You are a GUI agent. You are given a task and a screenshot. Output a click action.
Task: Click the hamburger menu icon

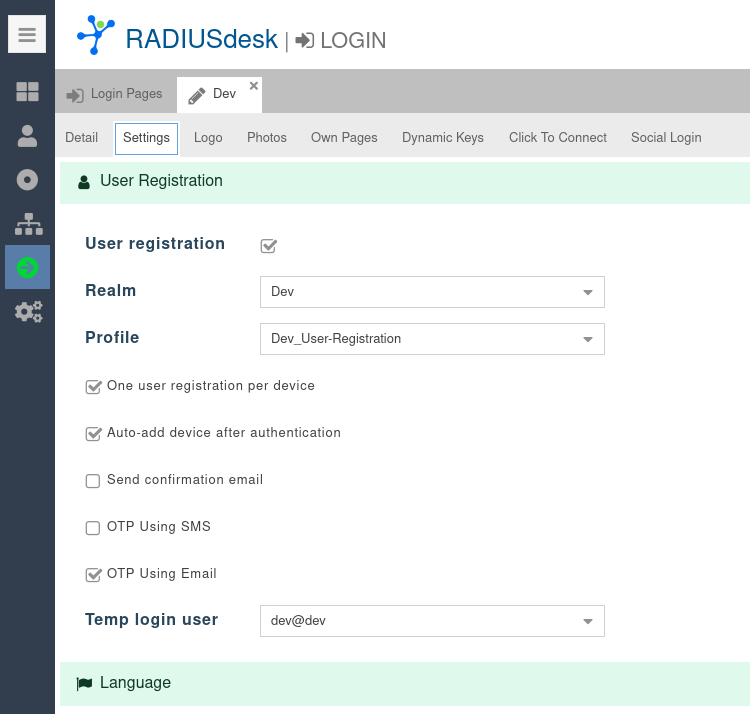(x=27, y=35)
